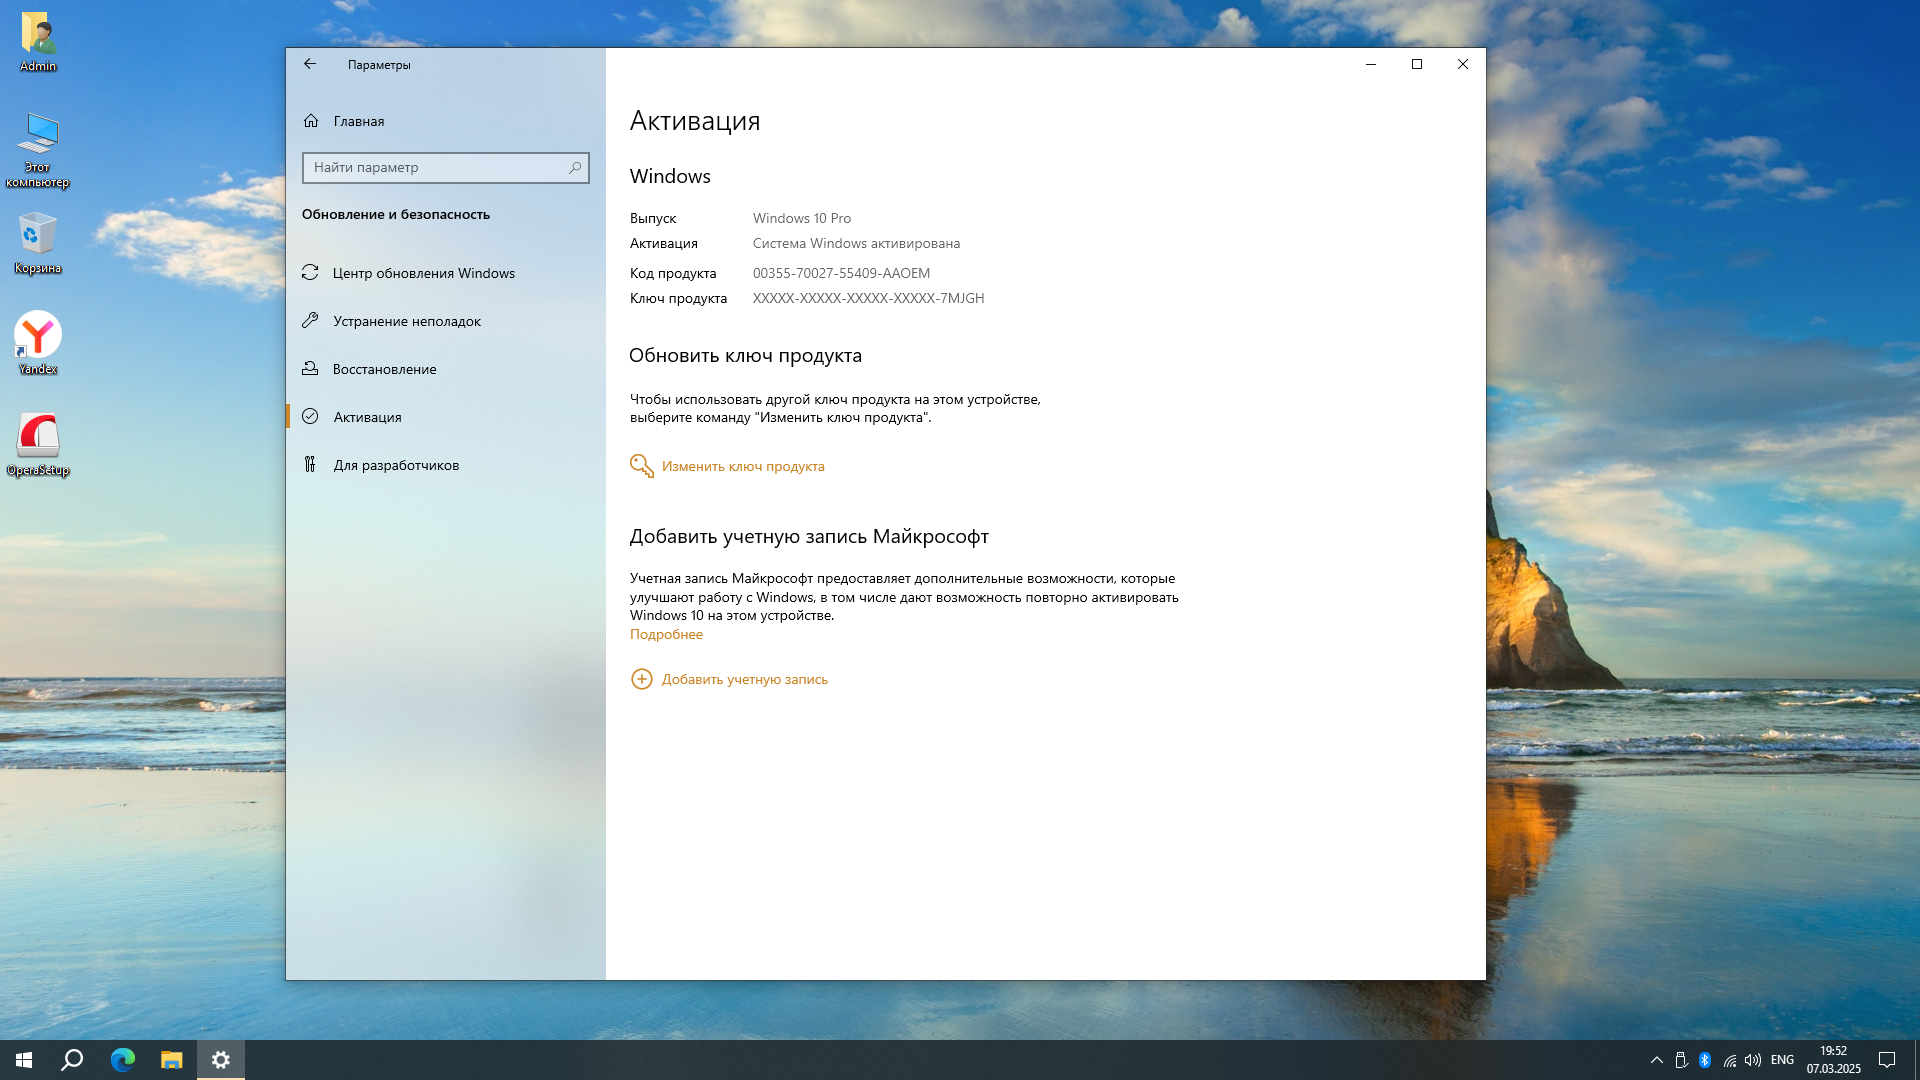Open Yandex browser desktop shortcut

pyautogui.click(x=38, y=337)
